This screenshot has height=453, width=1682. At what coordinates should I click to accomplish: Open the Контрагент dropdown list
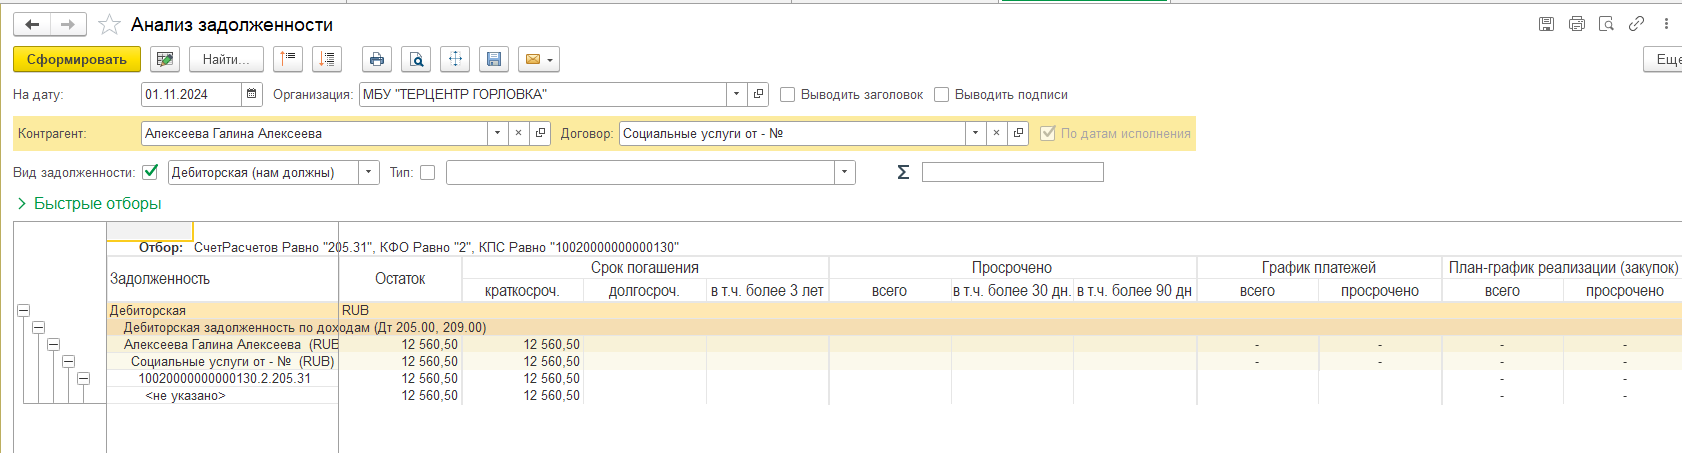click(x=497, y=133)
